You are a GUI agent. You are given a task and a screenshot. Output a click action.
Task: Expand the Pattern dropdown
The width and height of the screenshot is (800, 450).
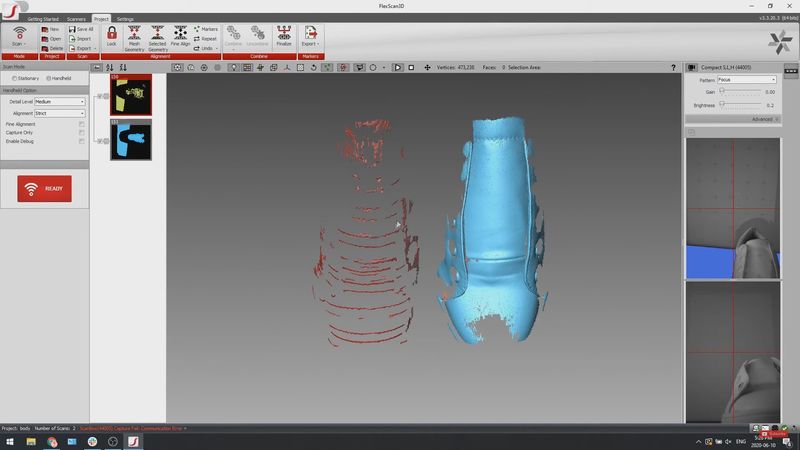747,80
